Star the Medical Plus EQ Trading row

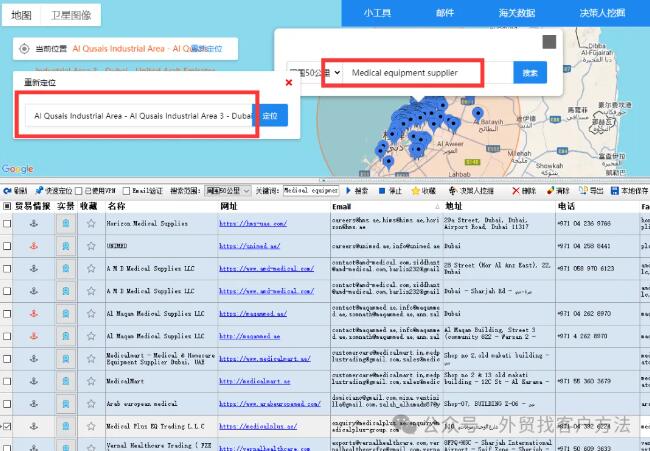pos(91,426)
